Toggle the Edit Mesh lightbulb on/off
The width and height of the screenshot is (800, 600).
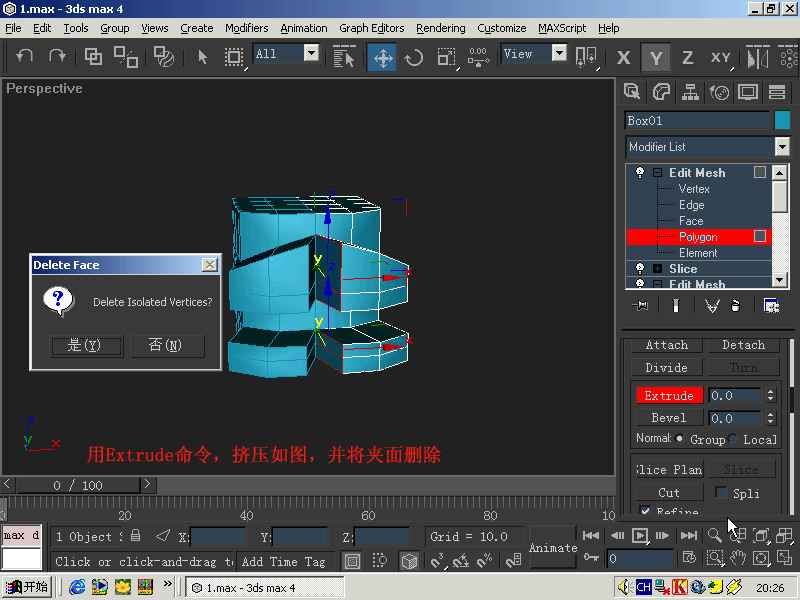point(640,172)
